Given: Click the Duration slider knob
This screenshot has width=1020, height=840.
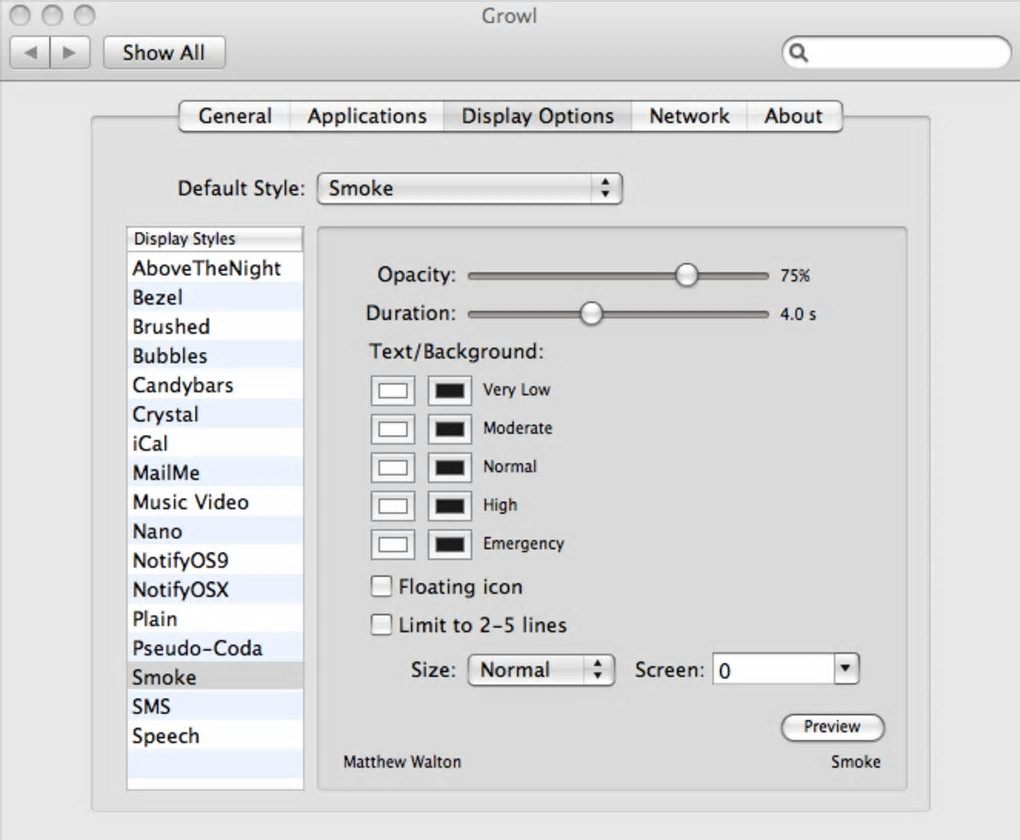Looking at the screenshot, I should [x=592, y=314].
